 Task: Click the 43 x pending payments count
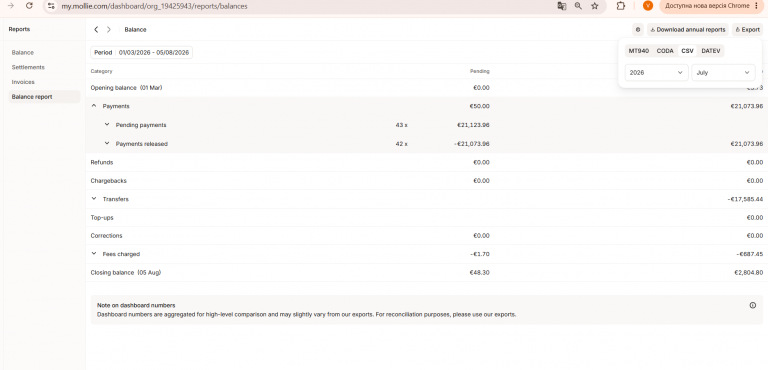[x=402, y=125]
